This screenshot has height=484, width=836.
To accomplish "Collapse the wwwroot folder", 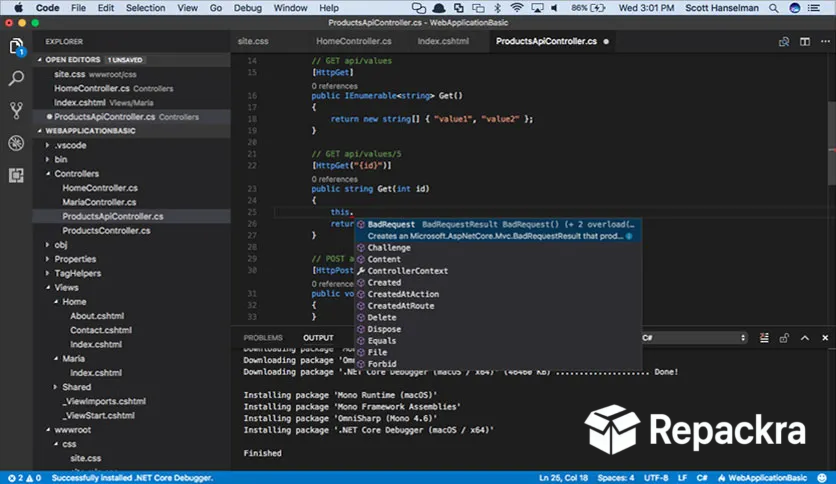I will pyautogui.click(x=48, y=430).
